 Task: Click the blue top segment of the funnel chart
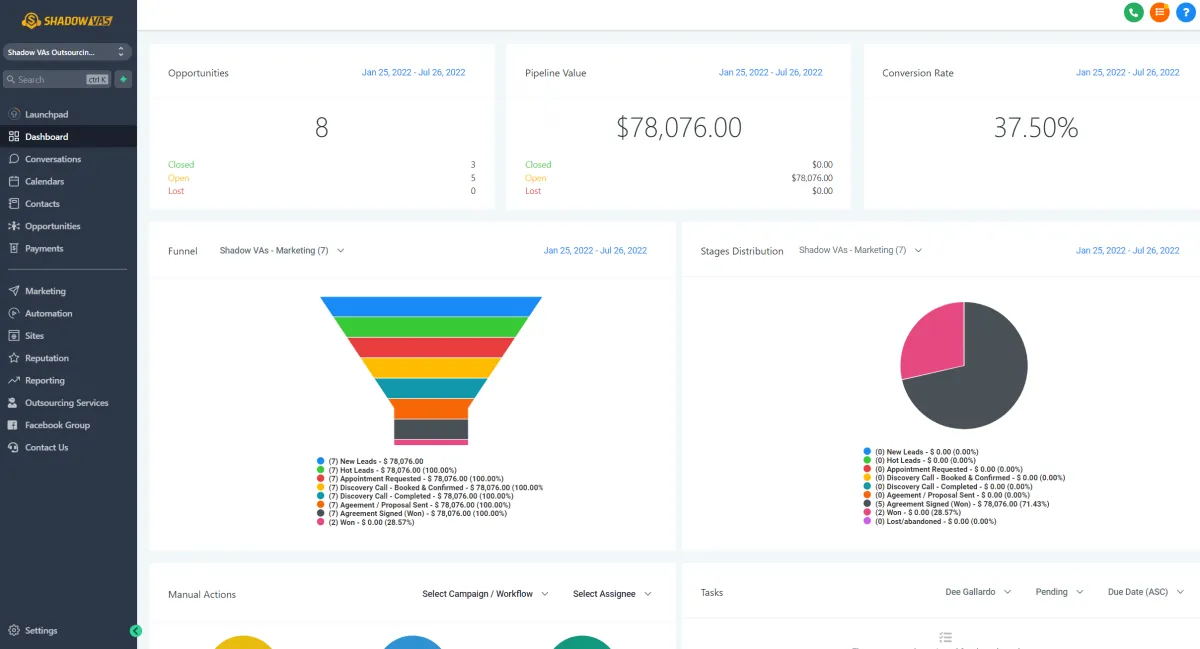[431, 305]
